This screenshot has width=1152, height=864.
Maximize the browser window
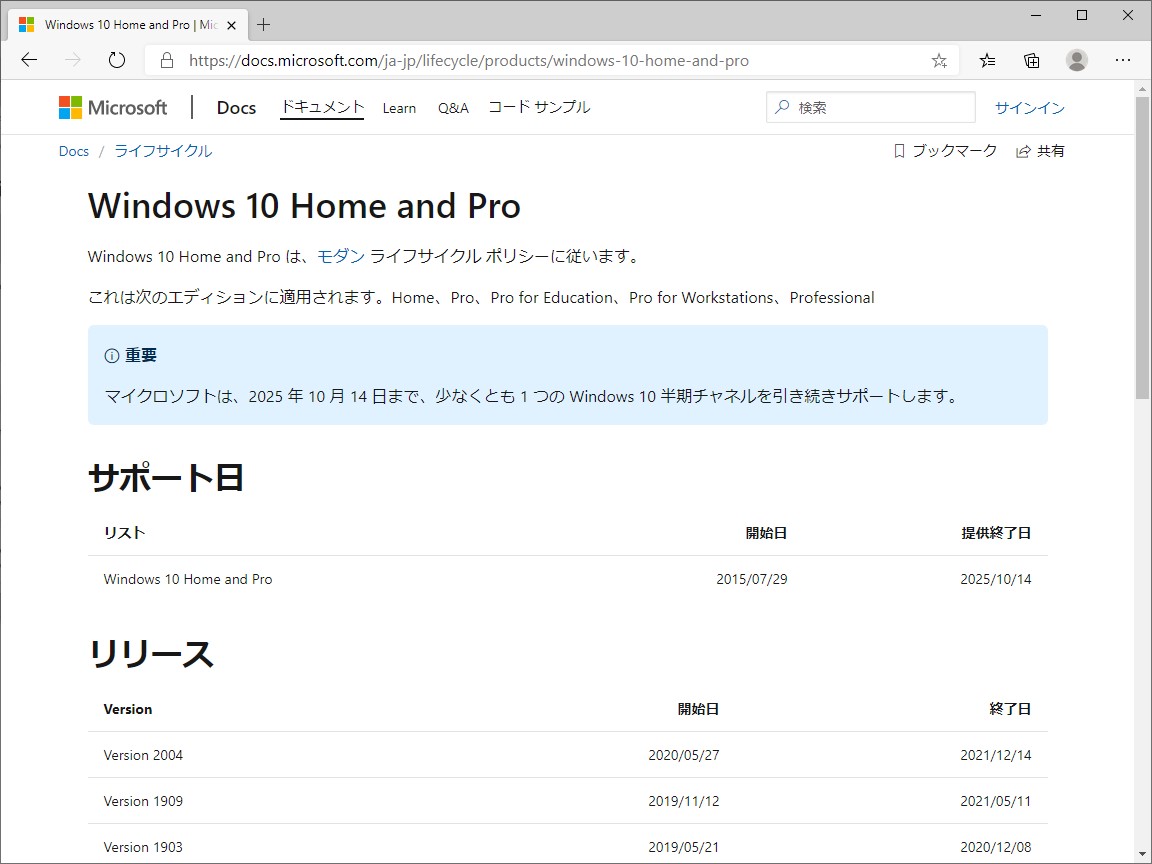[1081, 15]
